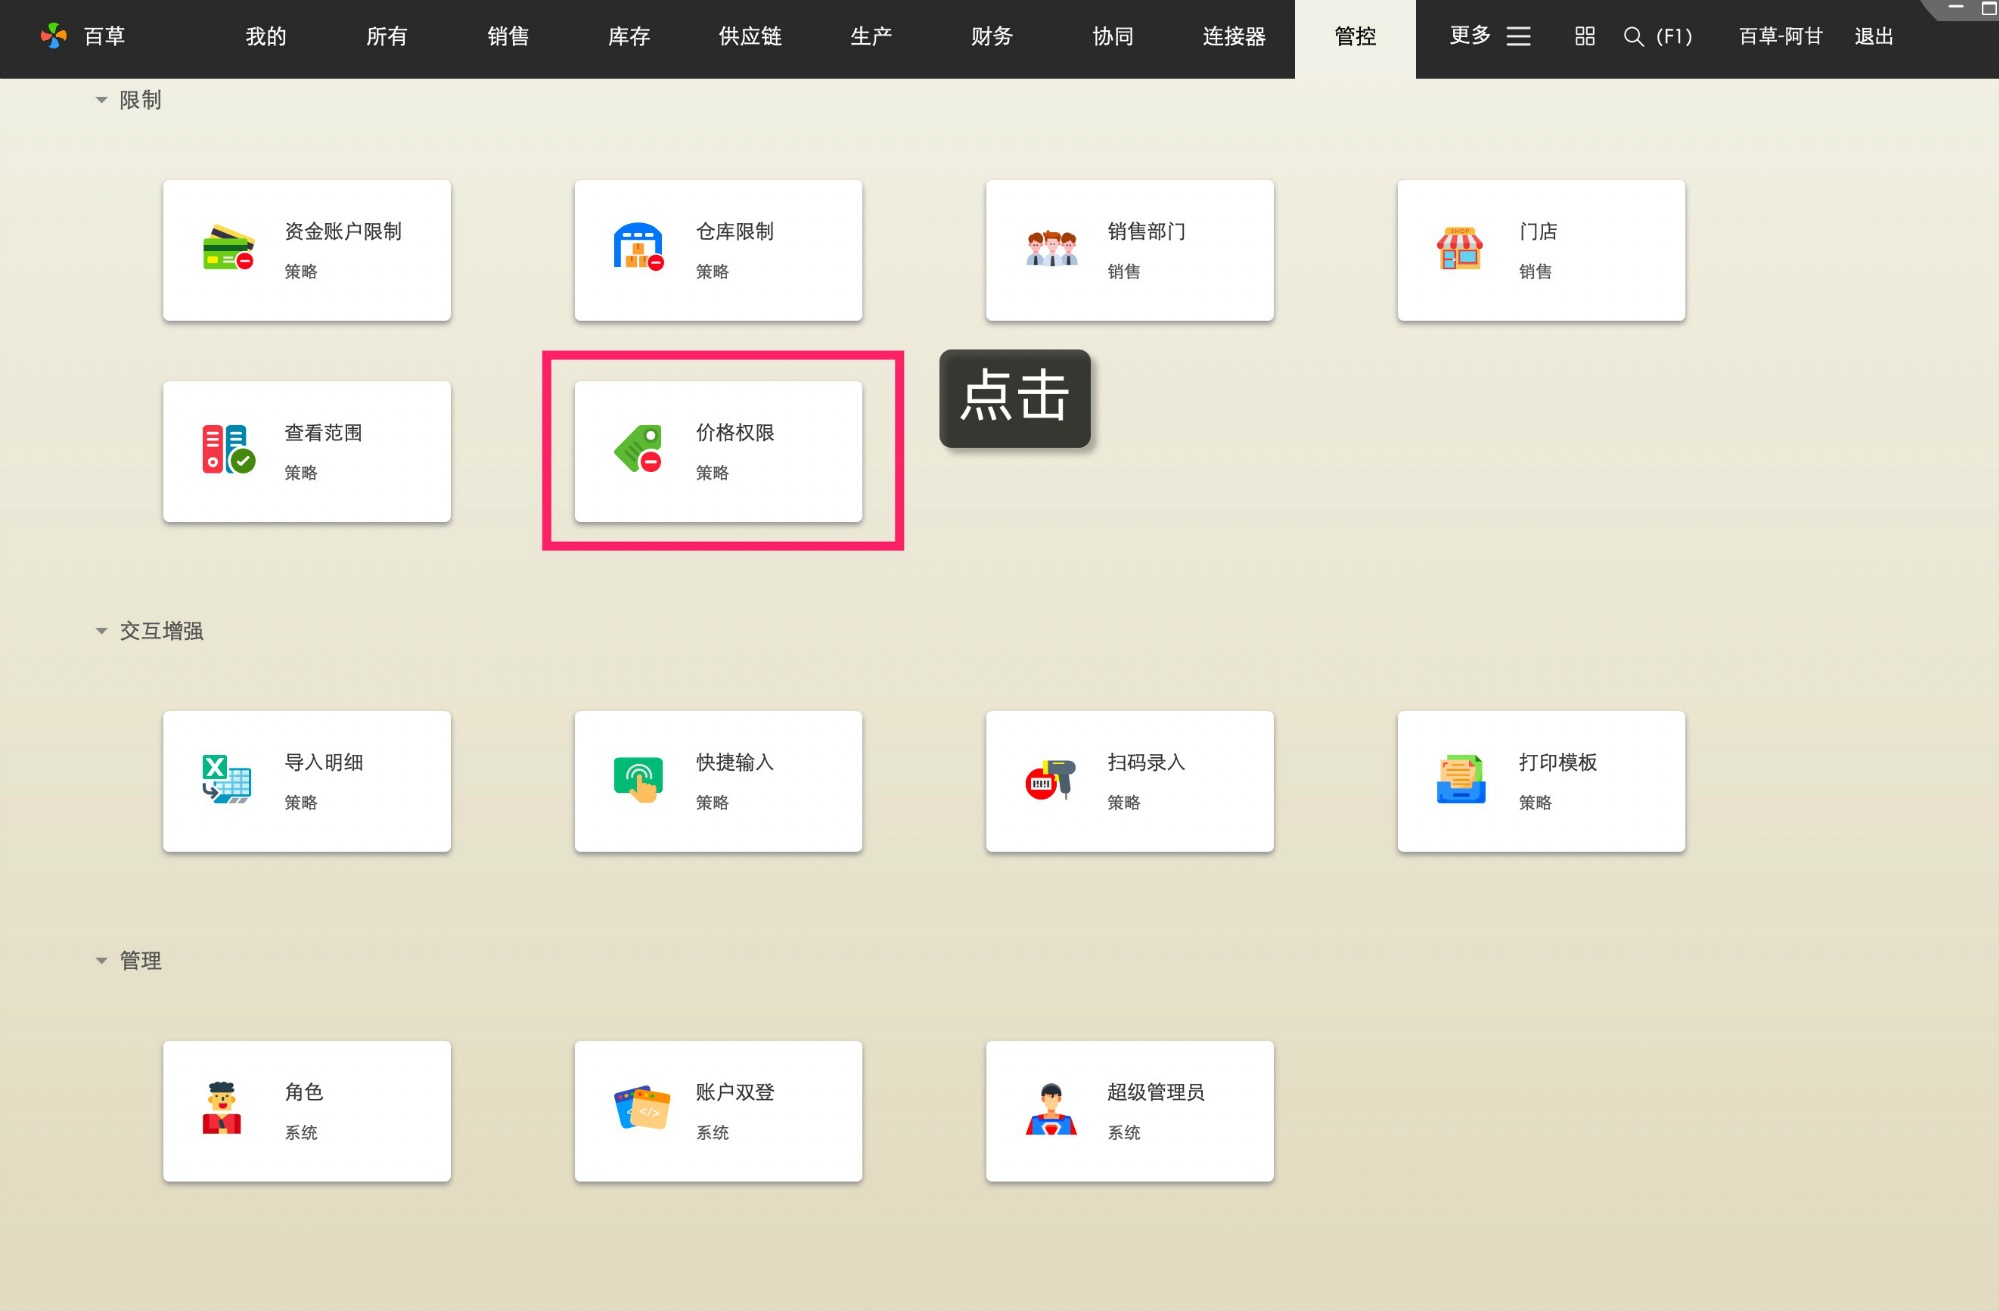The height and width of the screenshot is (1311, 1999).
Task: Collapse the 限制 section
Action: click(x=100, y=100)
